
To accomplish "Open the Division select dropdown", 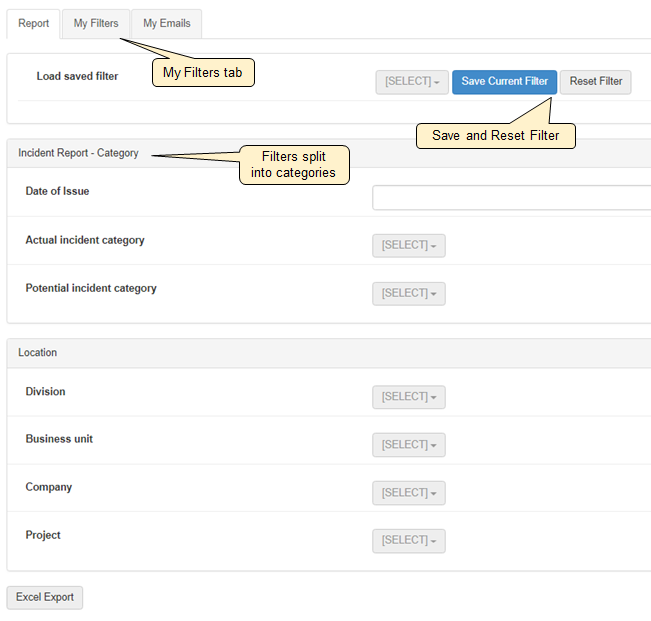I will pos(408,397).
